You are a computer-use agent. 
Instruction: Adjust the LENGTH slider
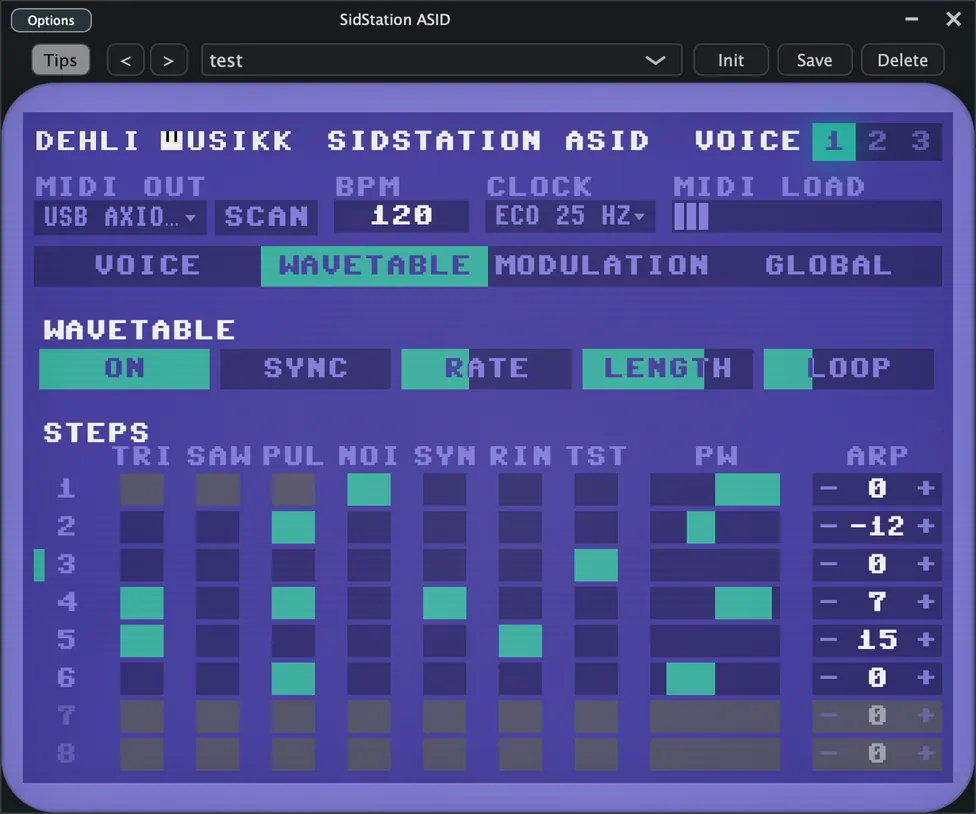coord(668,369)
